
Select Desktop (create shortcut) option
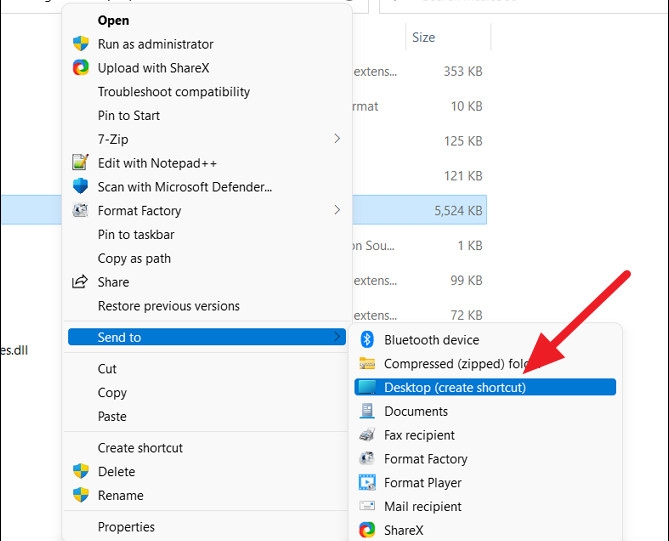(x=454, y=387)
